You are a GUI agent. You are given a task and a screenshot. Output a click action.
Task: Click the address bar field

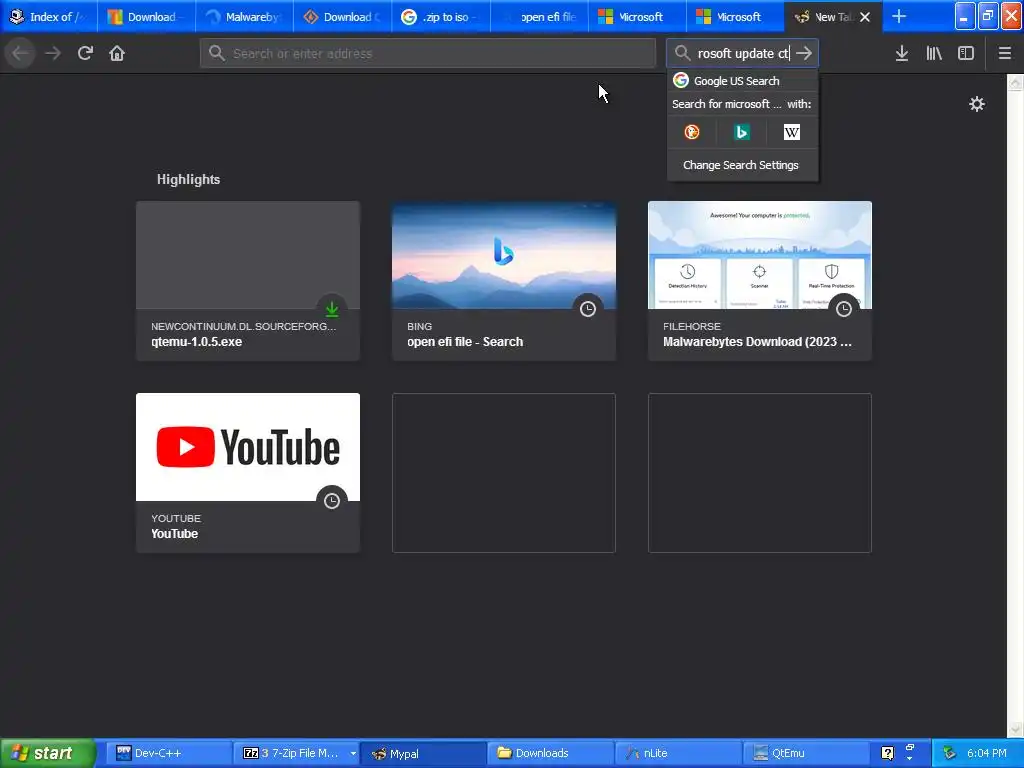click(428, 53)
